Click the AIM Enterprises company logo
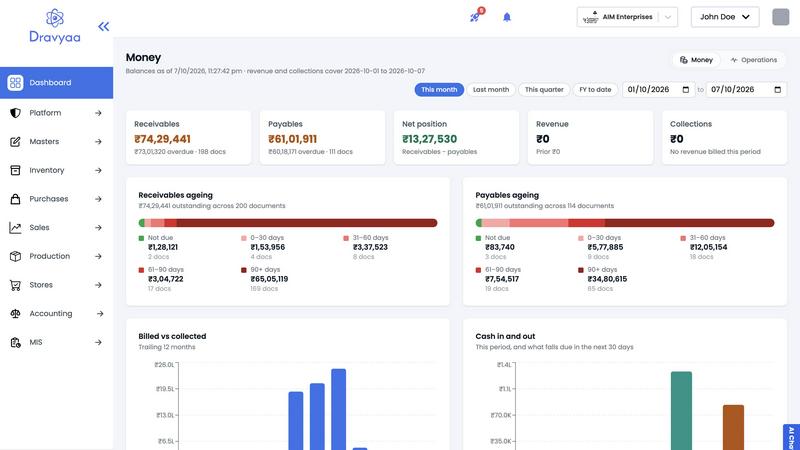 (x=591, y=17)
